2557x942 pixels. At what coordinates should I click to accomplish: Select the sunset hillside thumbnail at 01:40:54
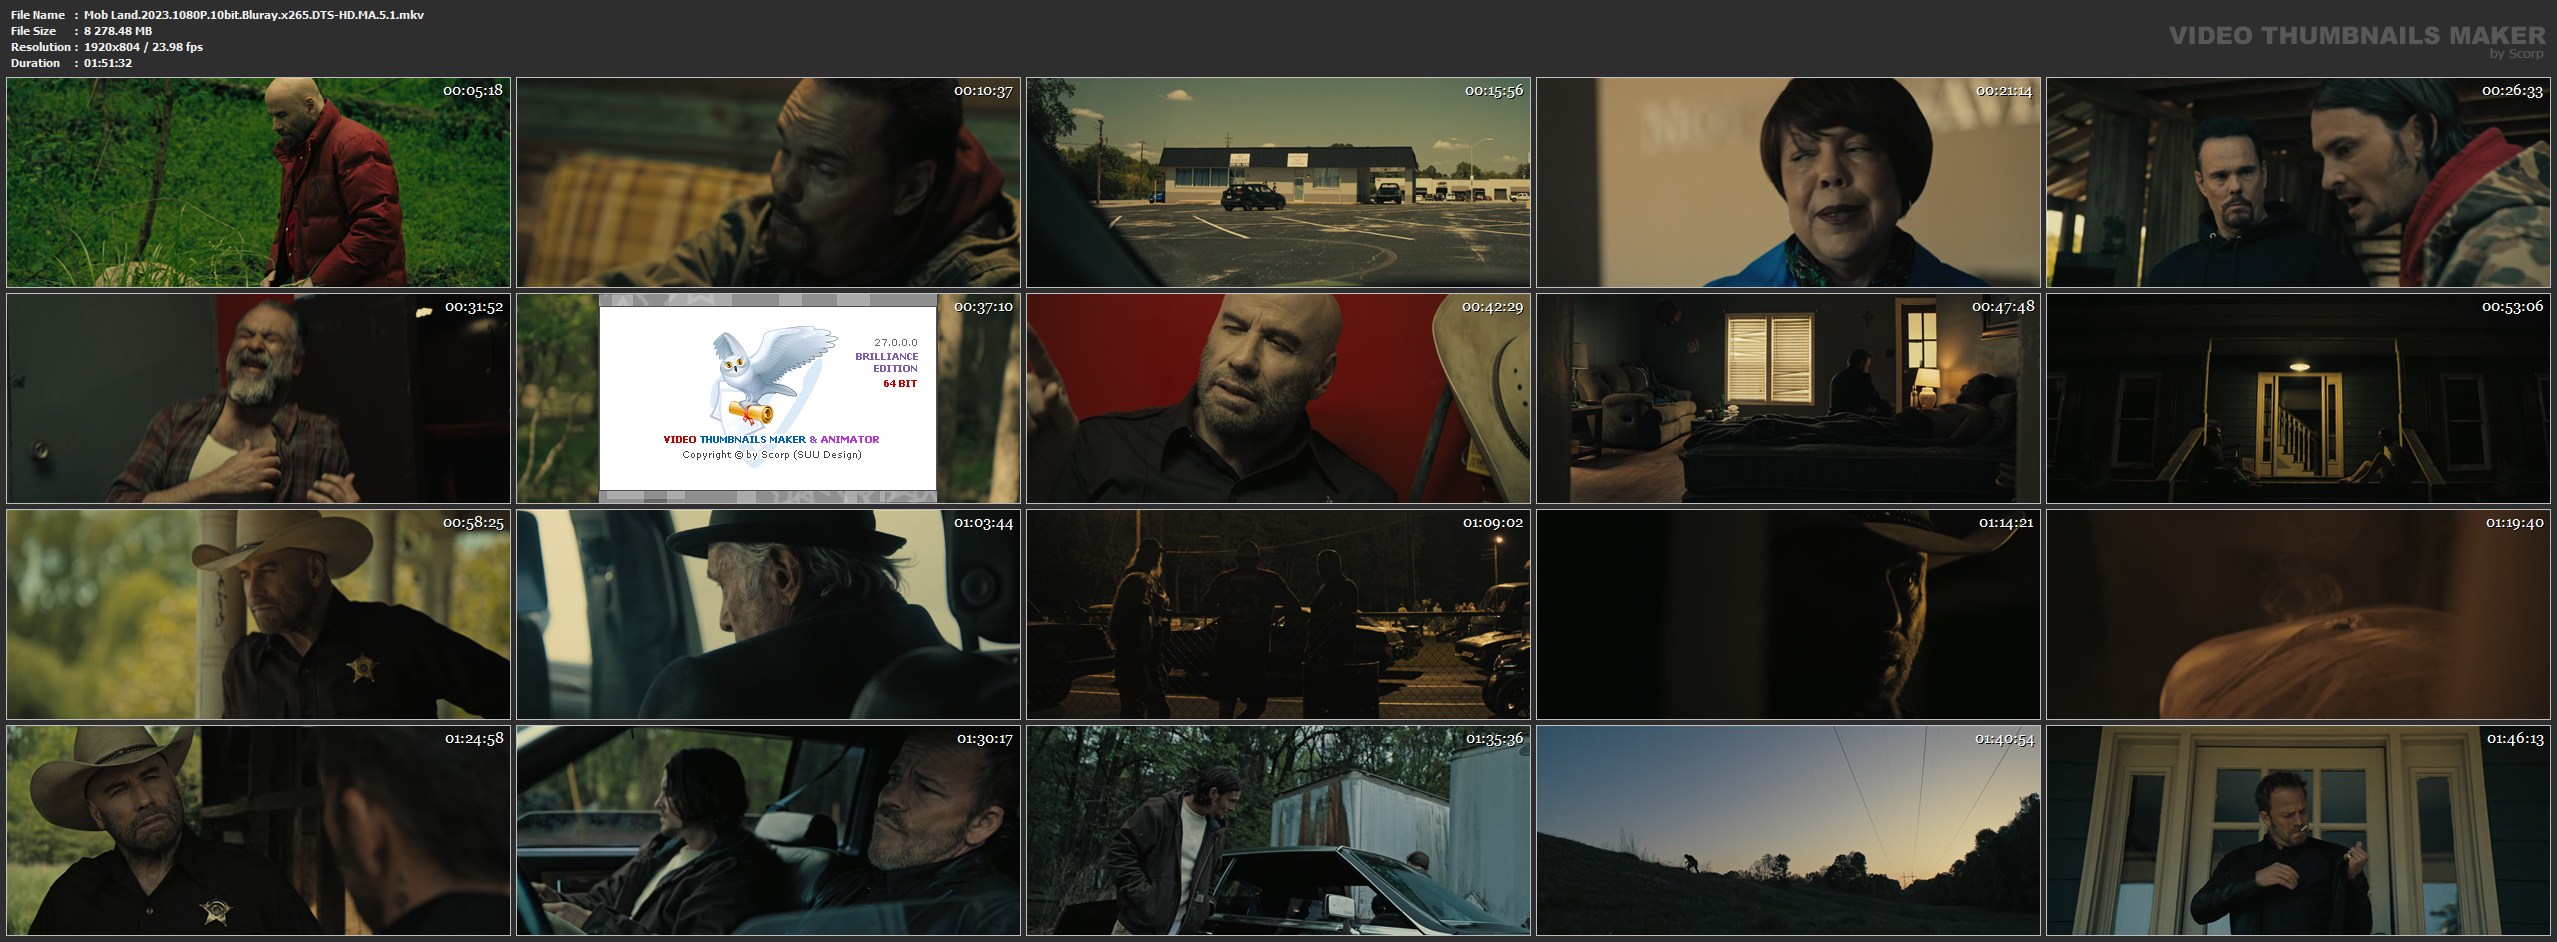coord(1787,830)
